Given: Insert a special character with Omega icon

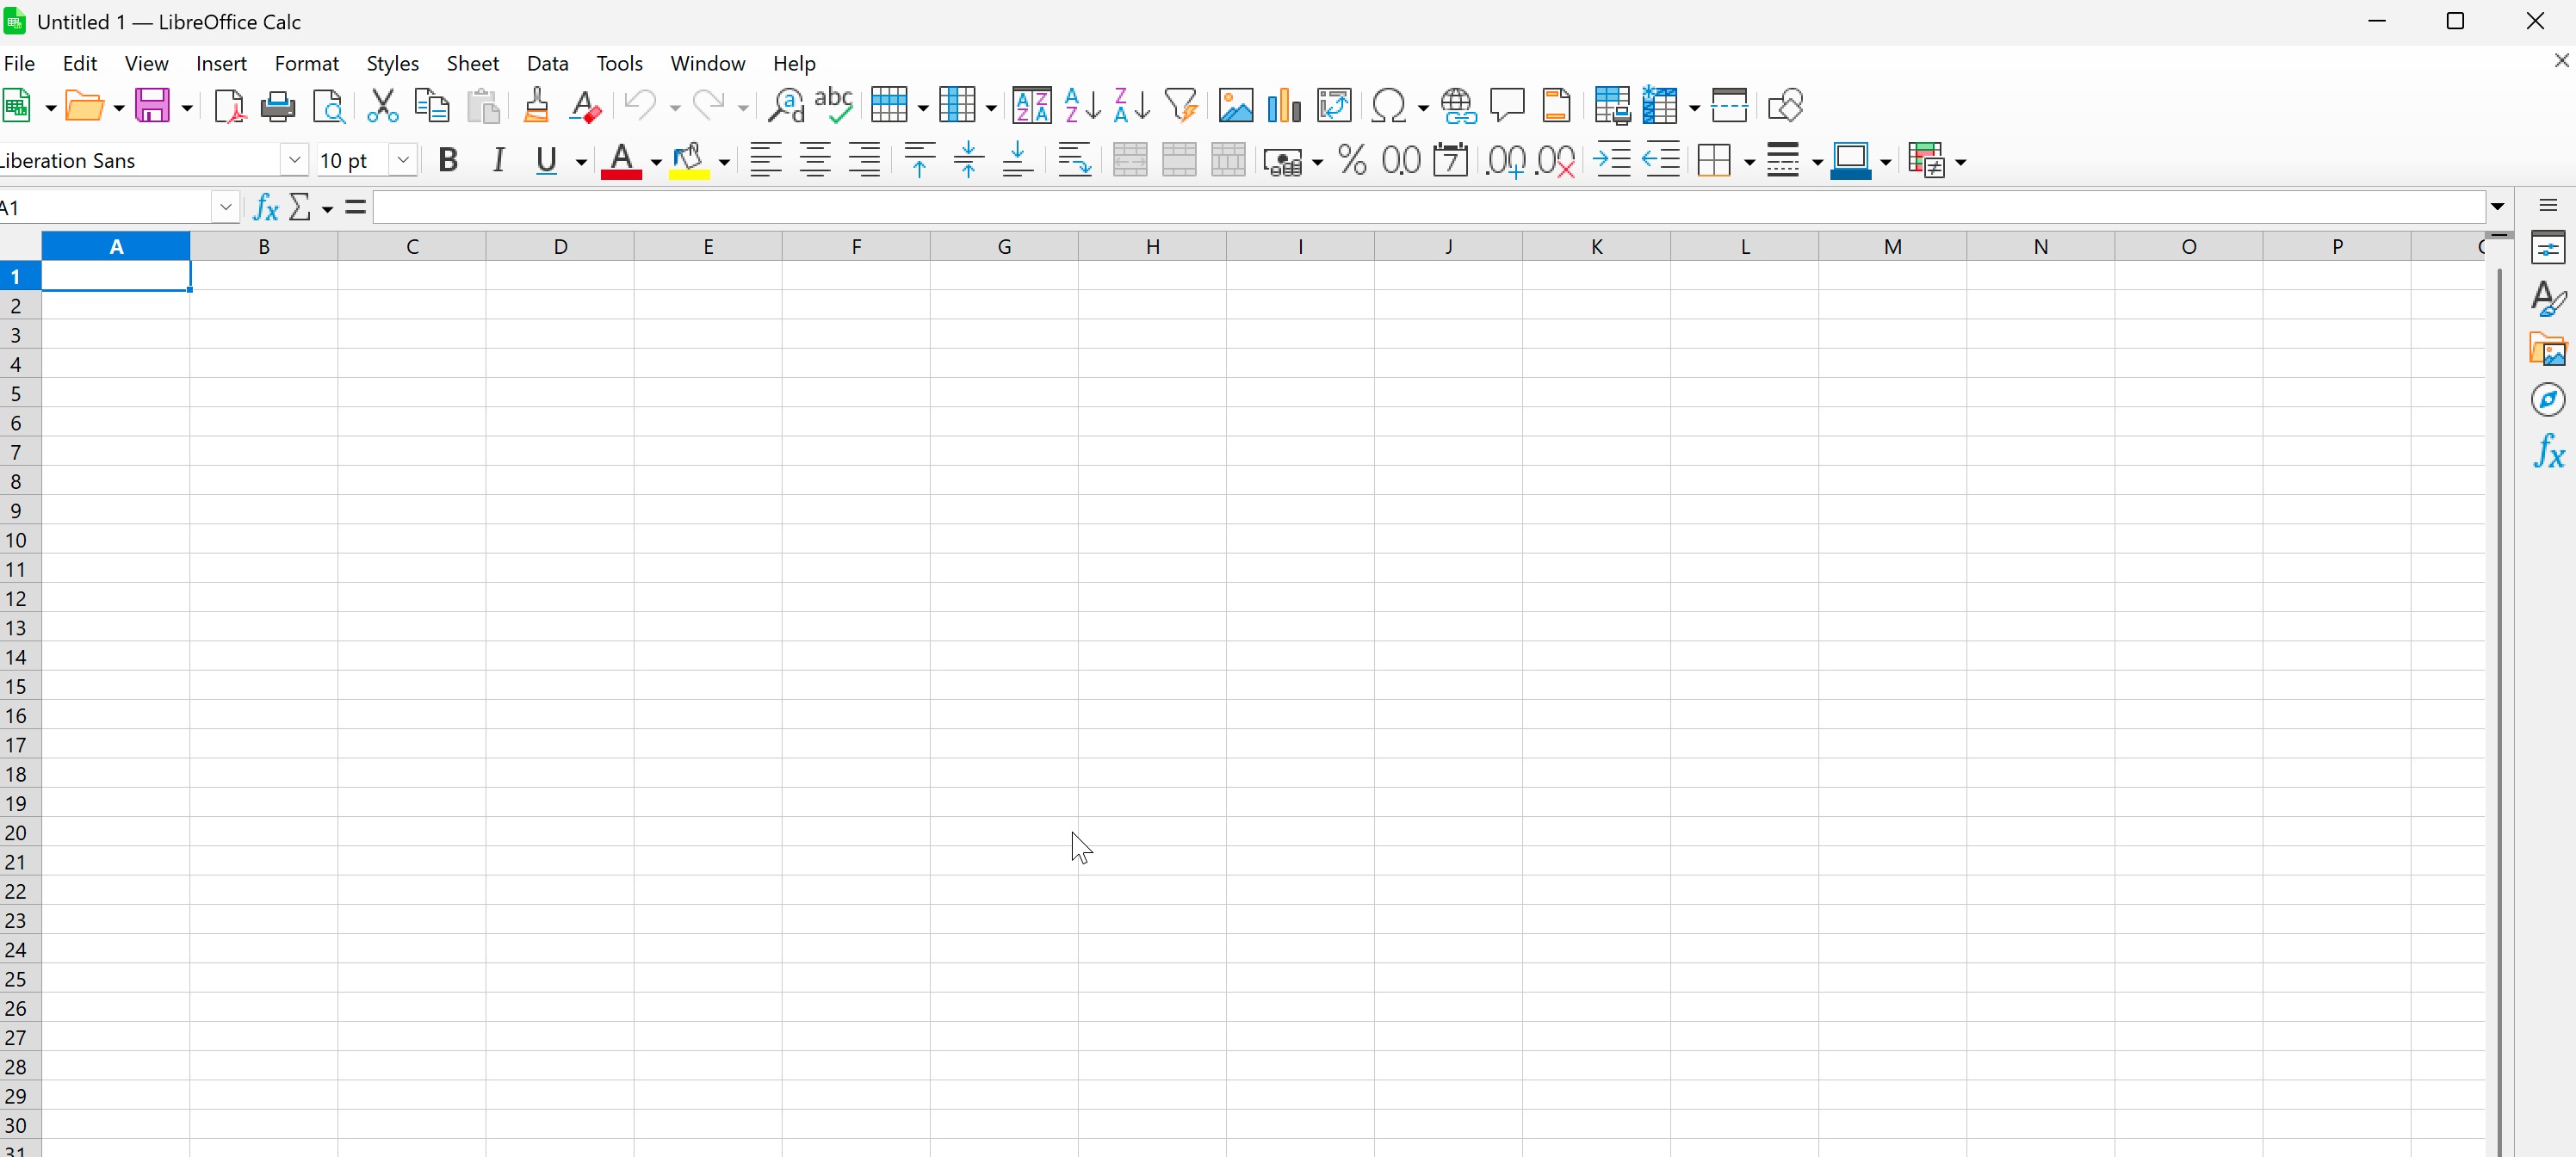Looking at the screenshot, I should pyautogui.click(x=1388, y=105).
